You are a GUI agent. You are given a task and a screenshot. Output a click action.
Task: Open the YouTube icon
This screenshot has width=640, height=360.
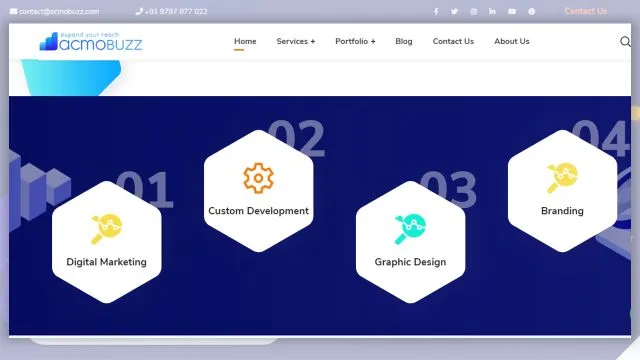[x=512, y=11]
